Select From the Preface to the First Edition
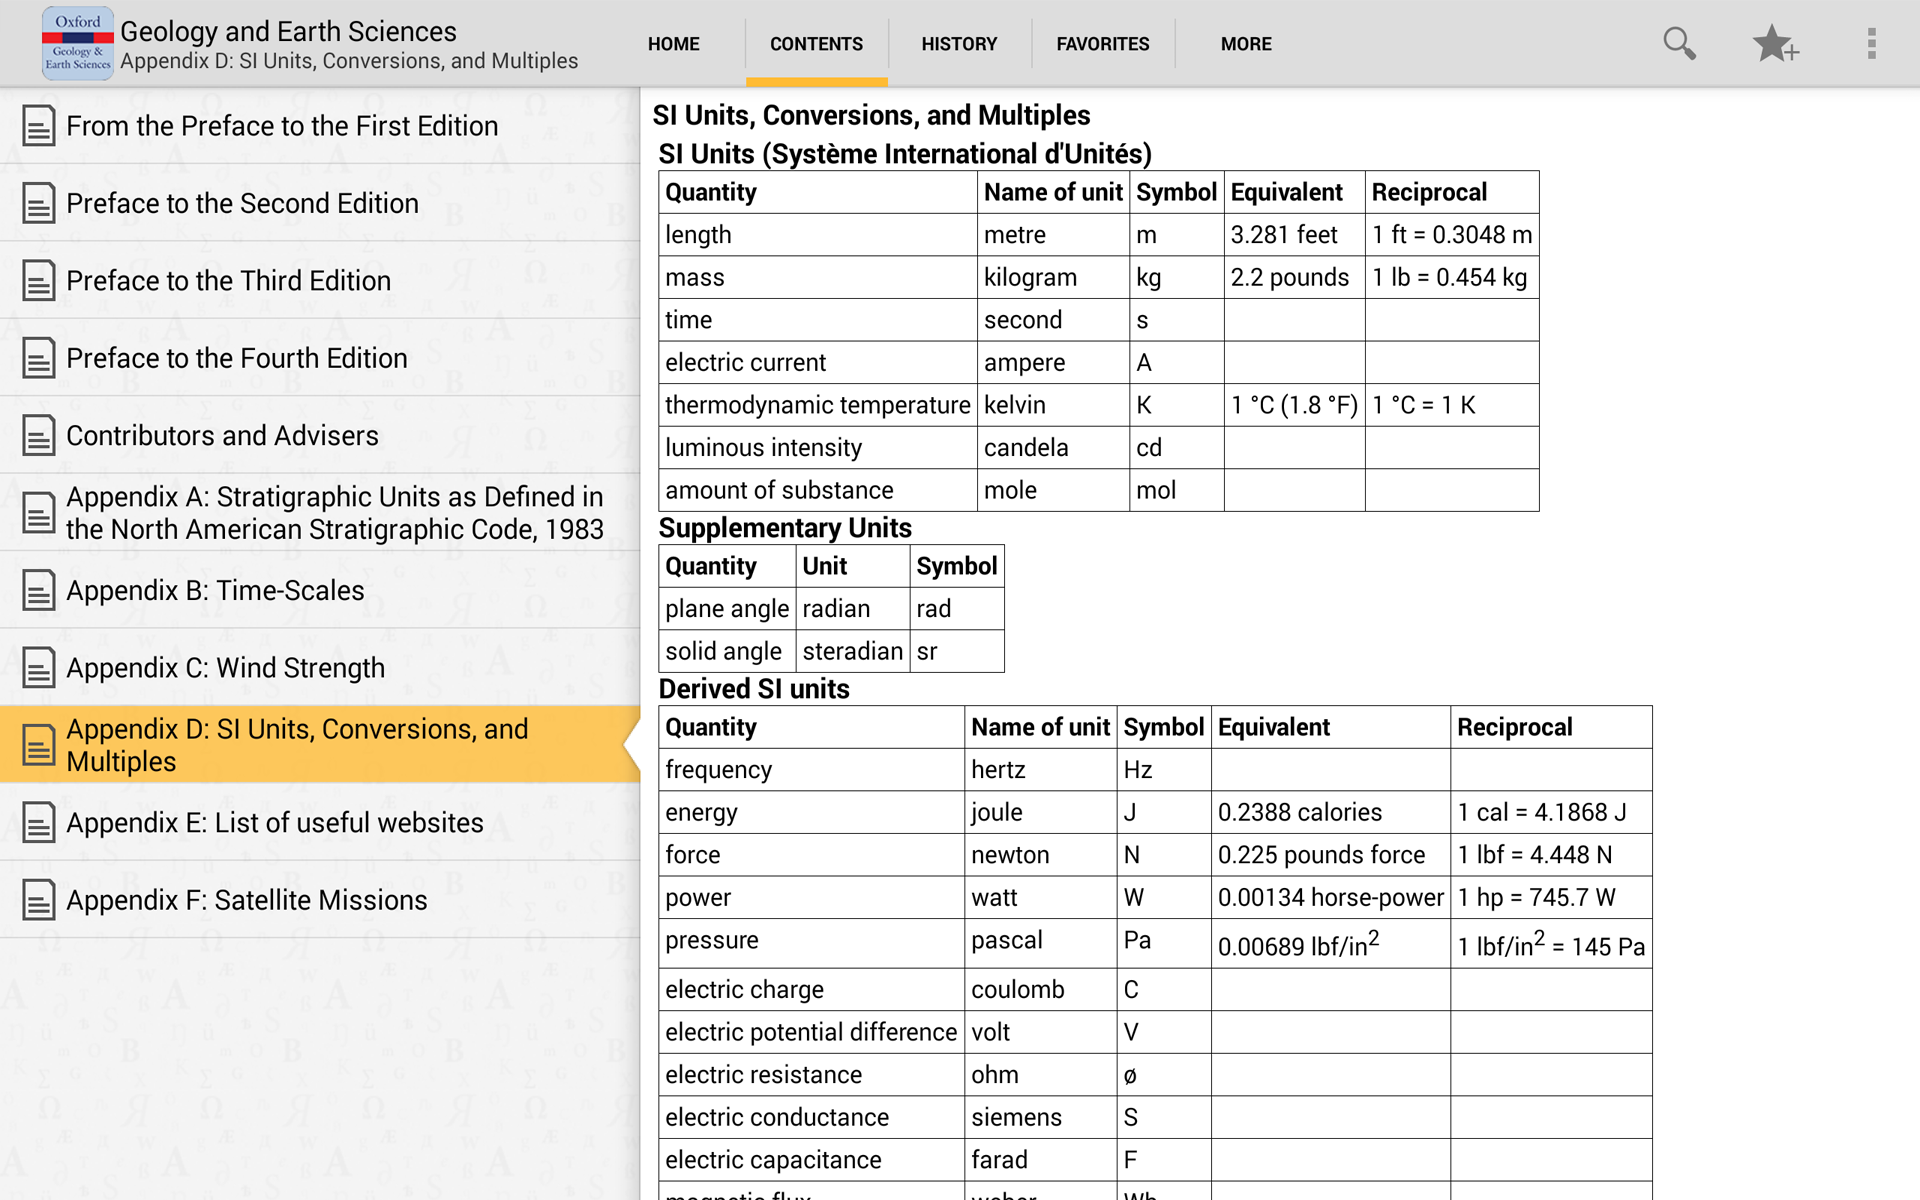This screenshot has width=1920, height=1200. click(x=282, y=126)
